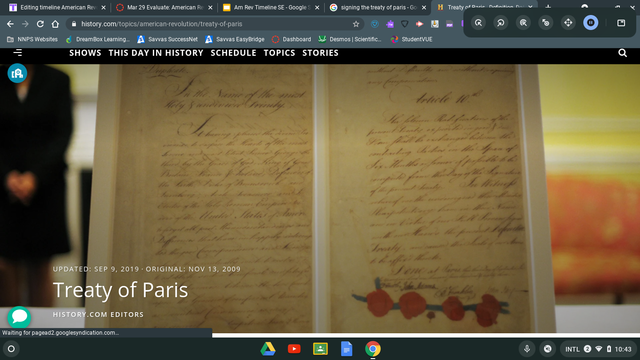Open the purple puzzle extension
640x360 pixels.
390,24
